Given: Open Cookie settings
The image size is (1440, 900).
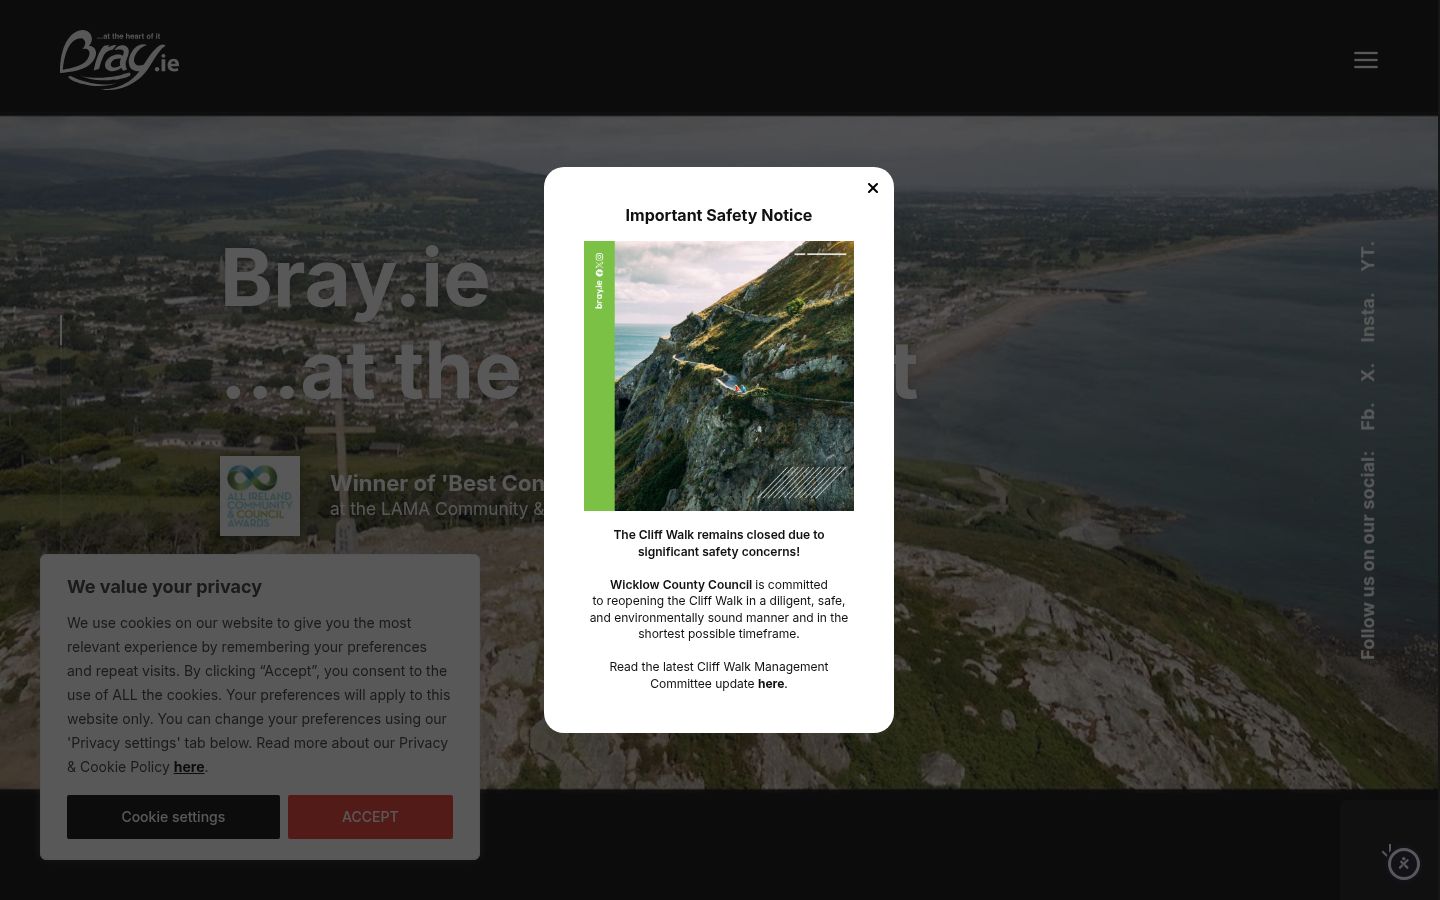Looking at the screenshot, I should tap(173, 817).
